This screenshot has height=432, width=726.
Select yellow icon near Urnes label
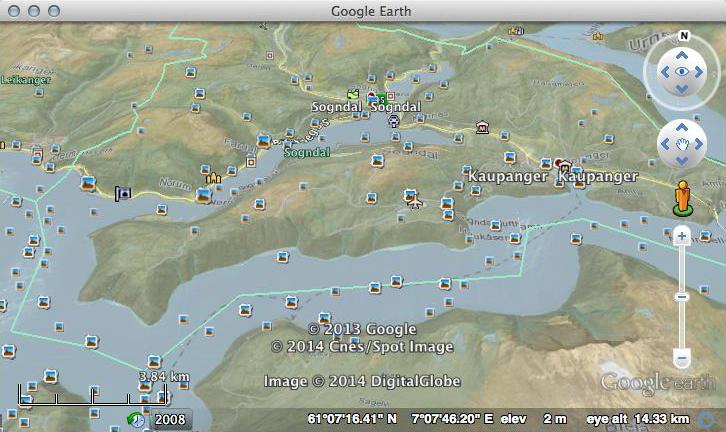598,36
